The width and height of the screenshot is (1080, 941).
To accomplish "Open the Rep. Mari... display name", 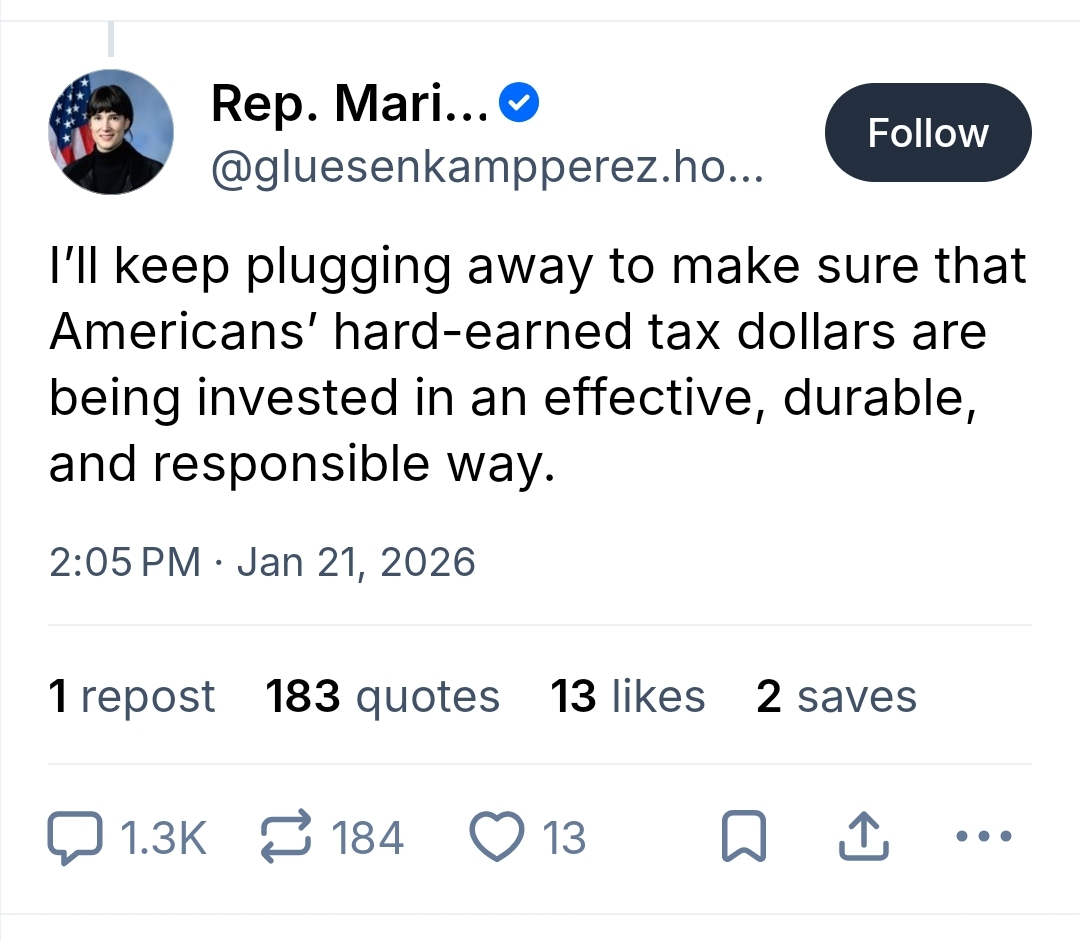I will click(x=350, y=105).
